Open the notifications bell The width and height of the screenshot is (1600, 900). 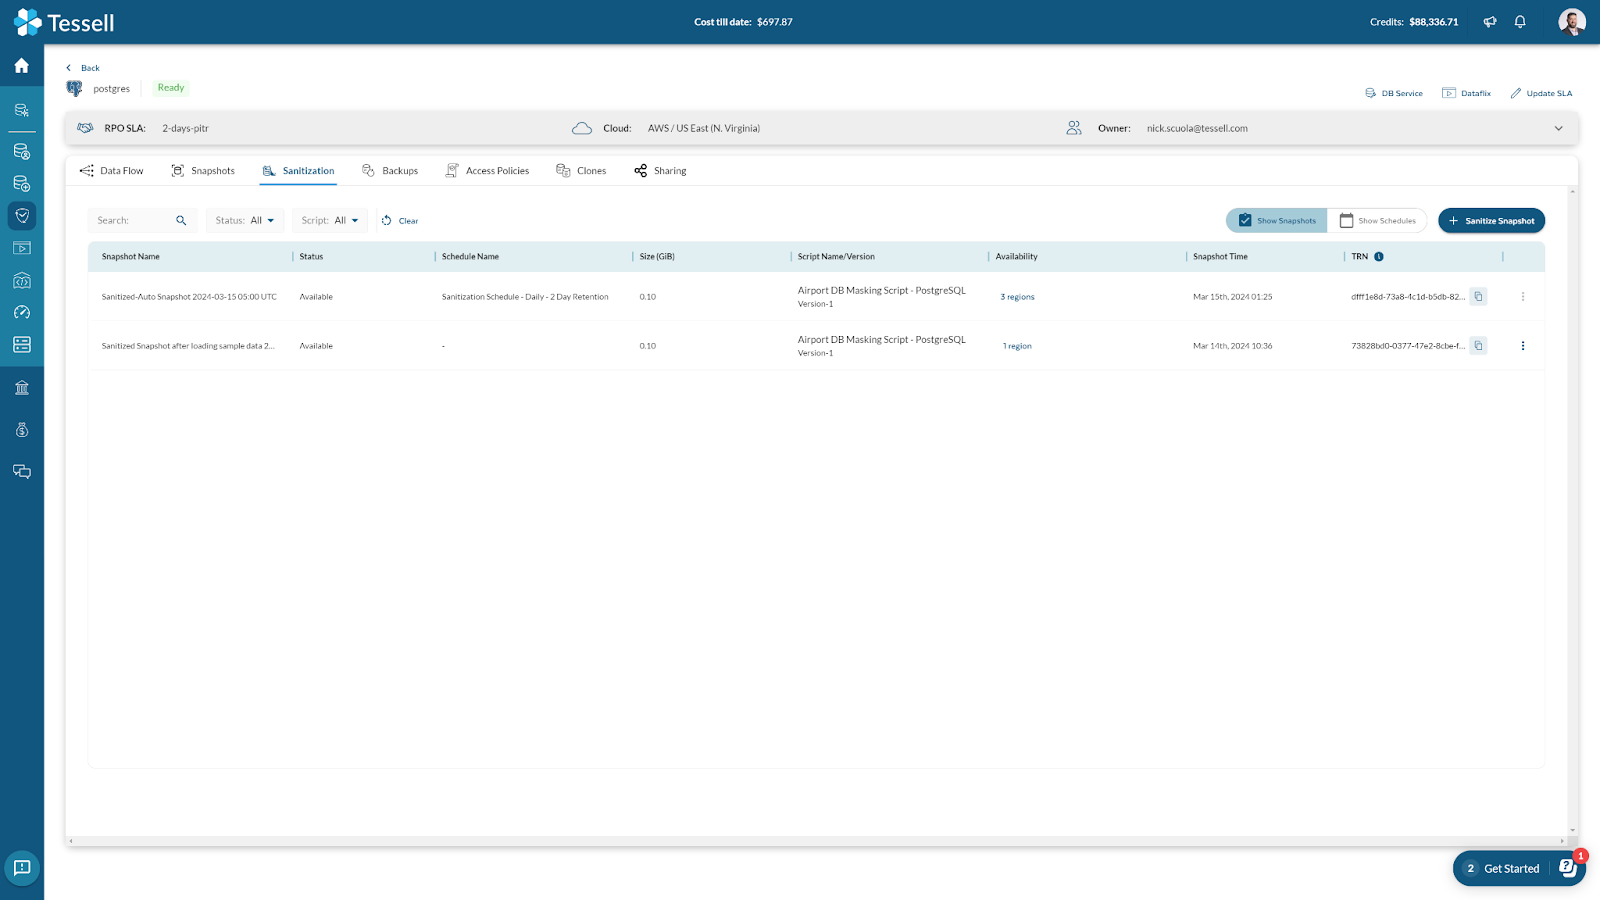point(1520,22)
